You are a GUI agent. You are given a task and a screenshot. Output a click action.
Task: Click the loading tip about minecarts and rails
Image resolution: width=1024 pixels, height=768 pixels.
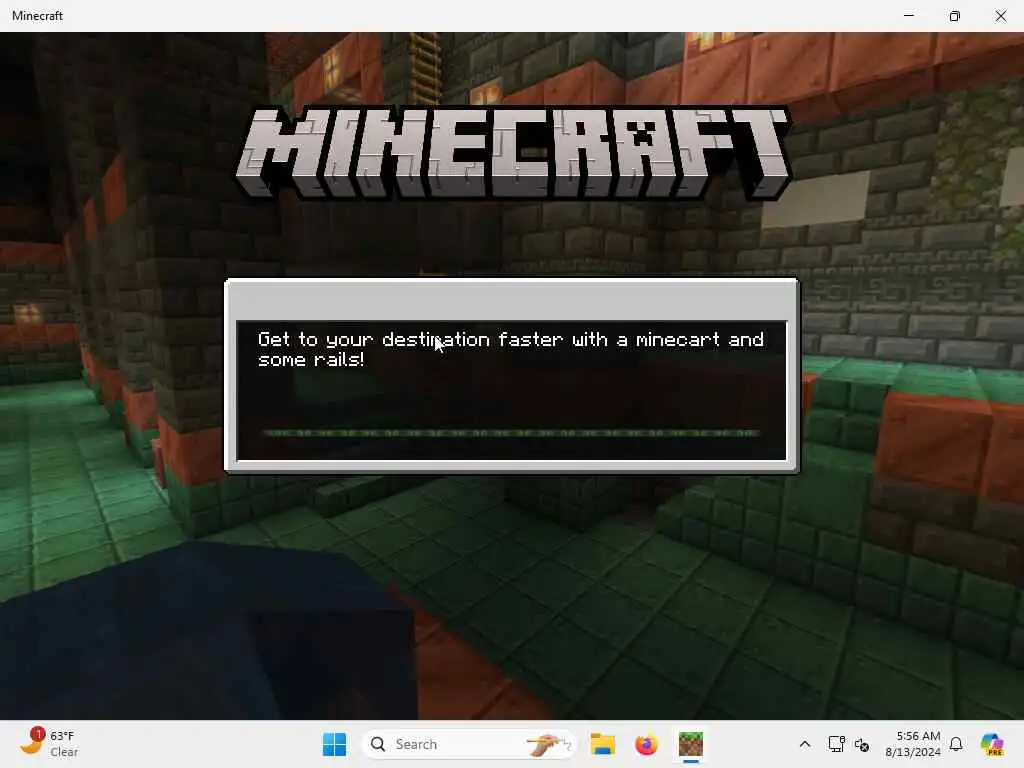[511, 349]
